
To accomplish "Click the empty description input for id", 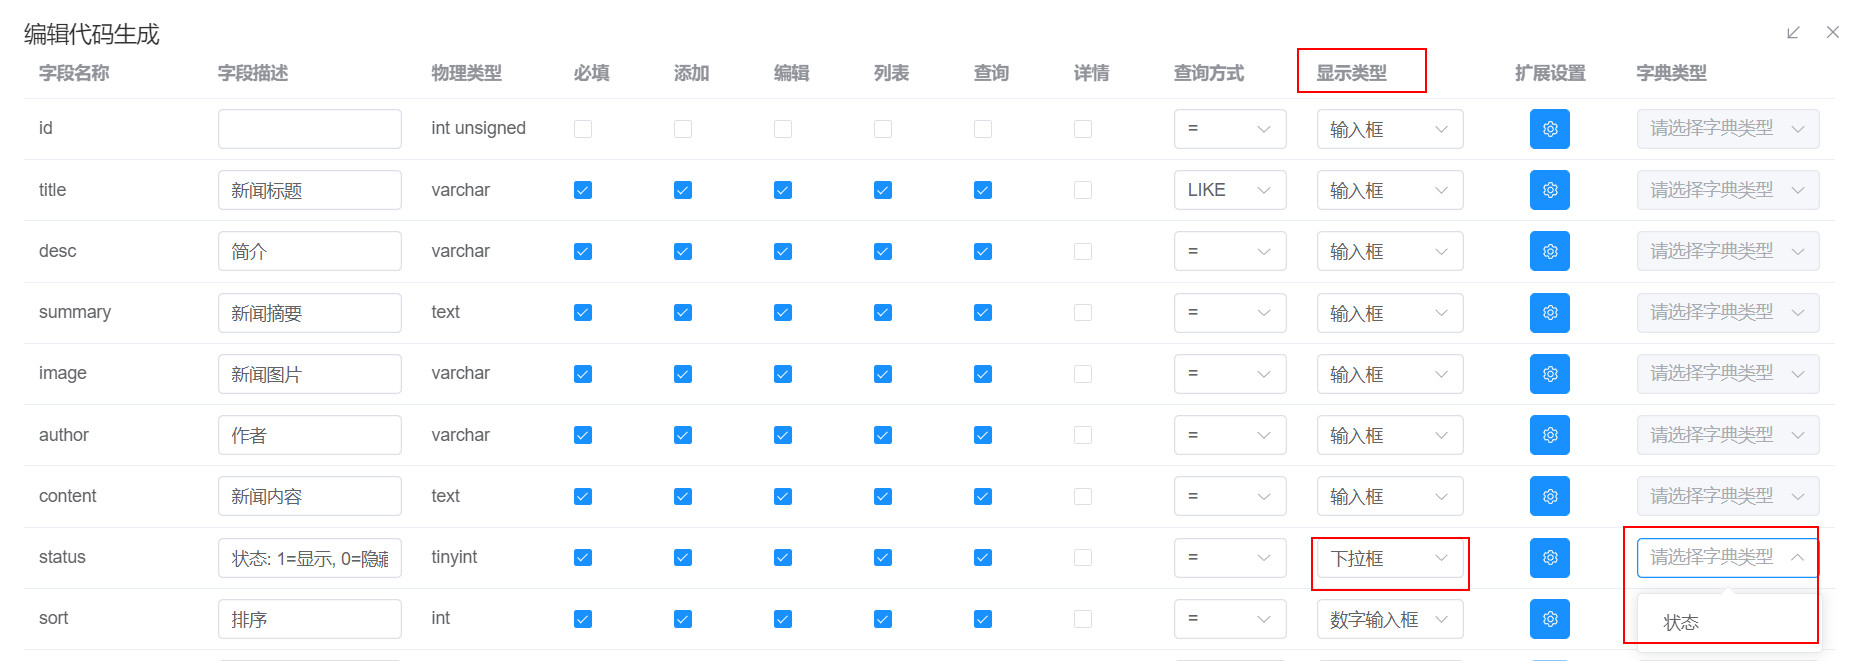I will (x=309, y=129).
